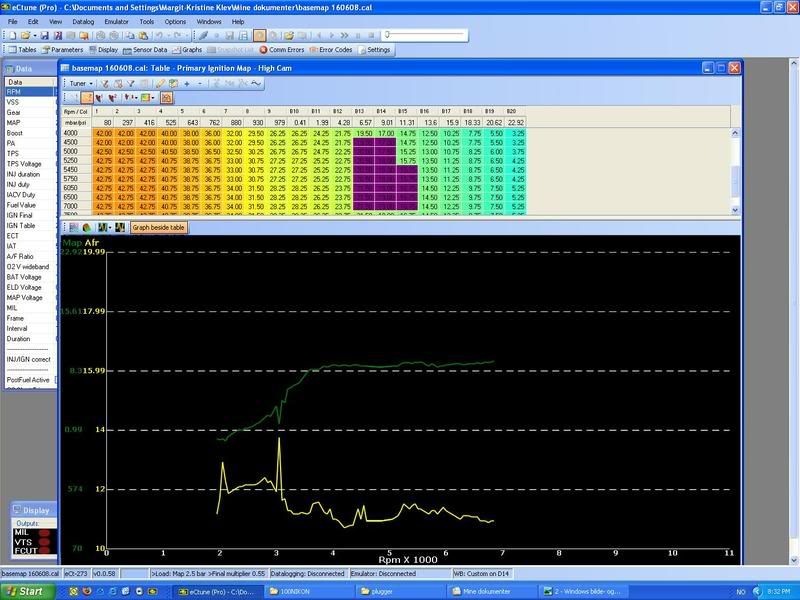The width and height of the screenshot is (800, 600).
Task: Click the Parameters toolbar button
Action: click(62, 49)
